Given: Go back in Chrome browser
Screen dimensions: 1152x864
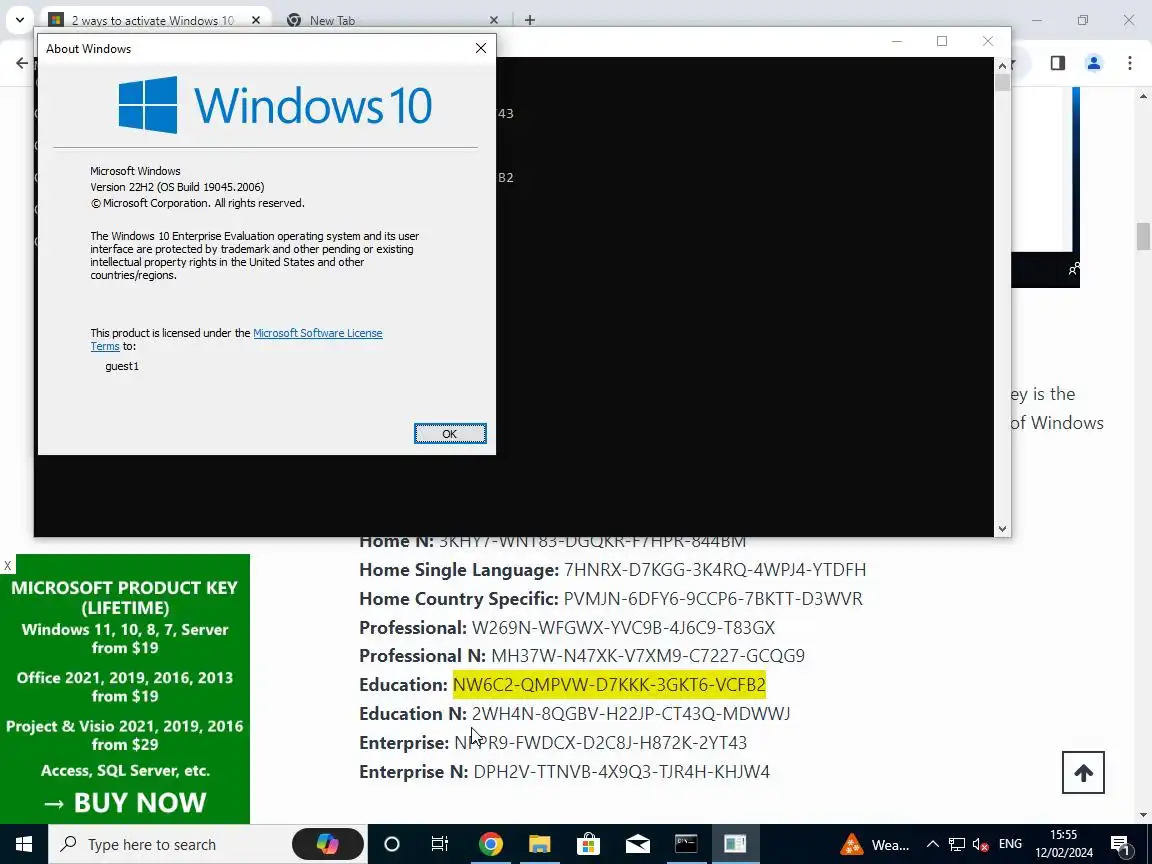Looking at the screenshot, I should (22, 63).
